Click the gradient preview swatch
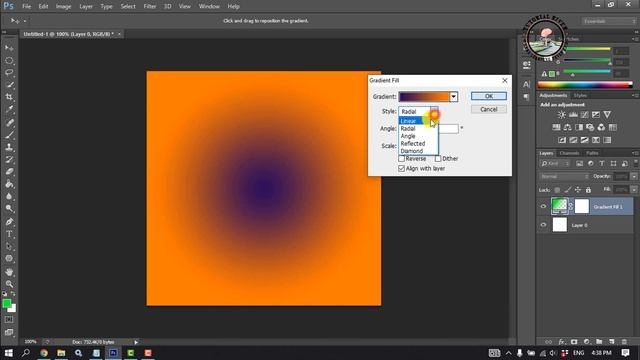Screen dimensions: 640x360 click(424, 97)
